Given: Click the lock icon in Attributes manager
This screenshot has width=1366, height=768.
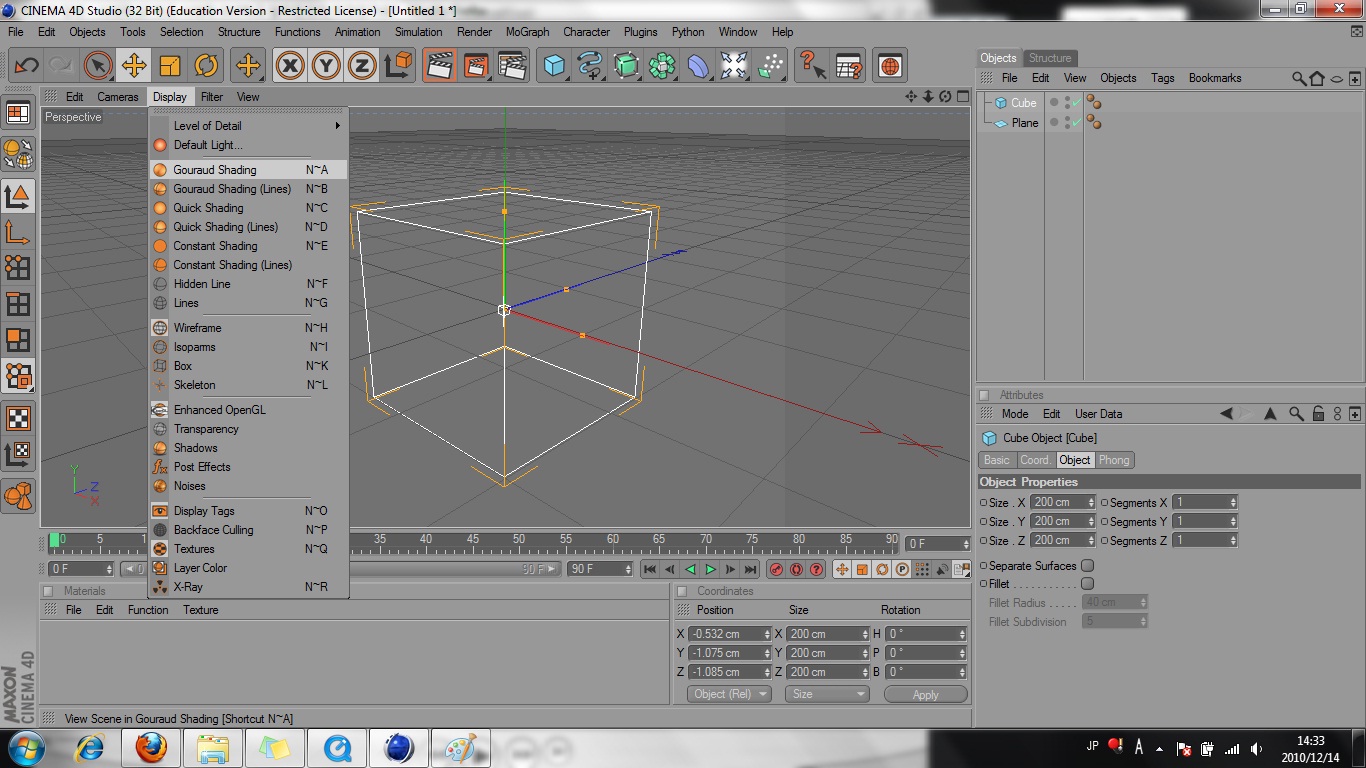Looking at the screenshot, I should [x=1318, y=414].
